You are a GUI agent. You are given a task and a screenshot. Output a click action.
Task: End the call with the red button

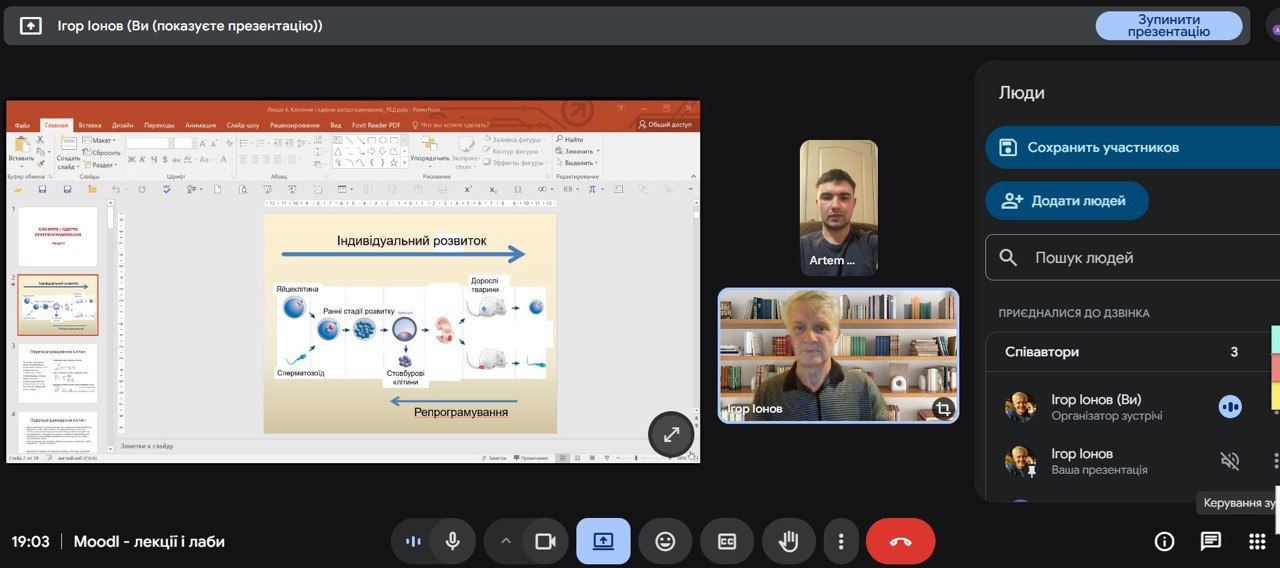(x=900, y=541)
